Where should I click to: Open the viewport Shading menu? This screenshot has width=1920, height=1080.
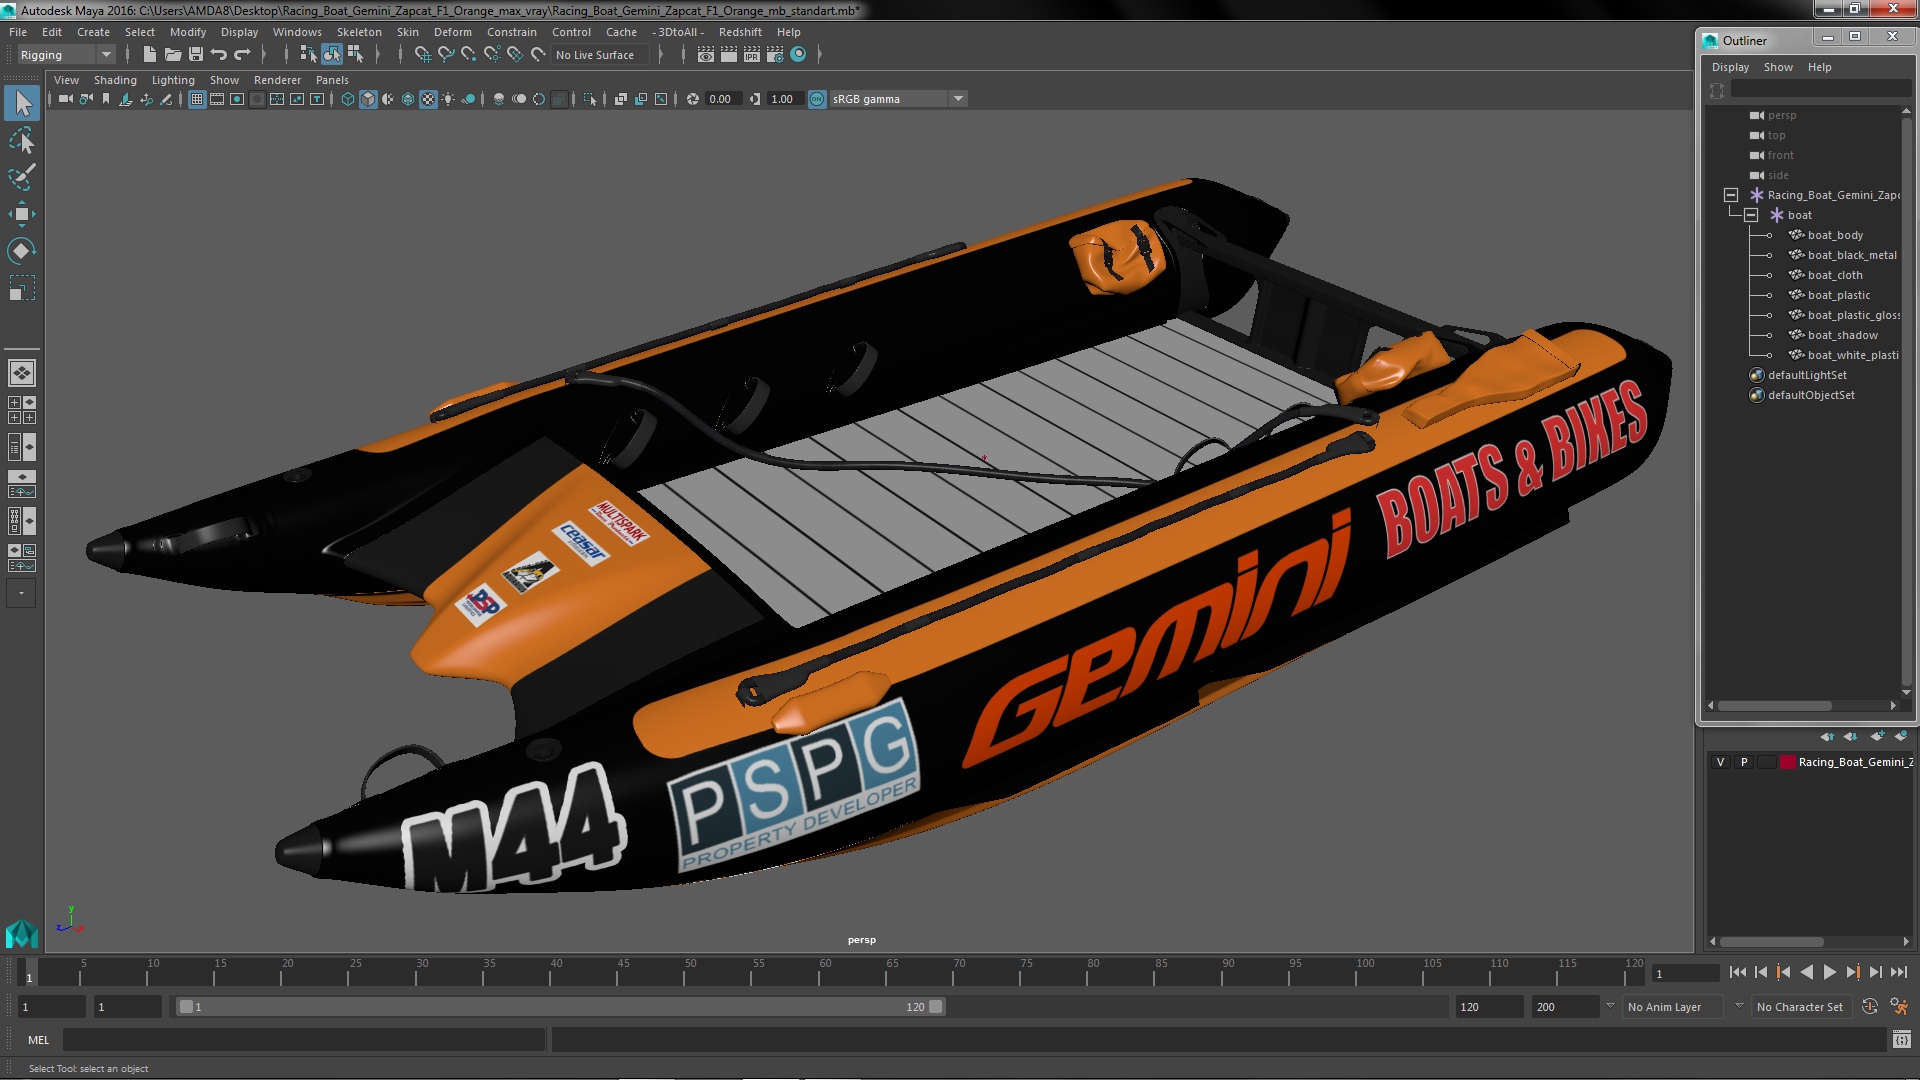click(x=115, y=80)
